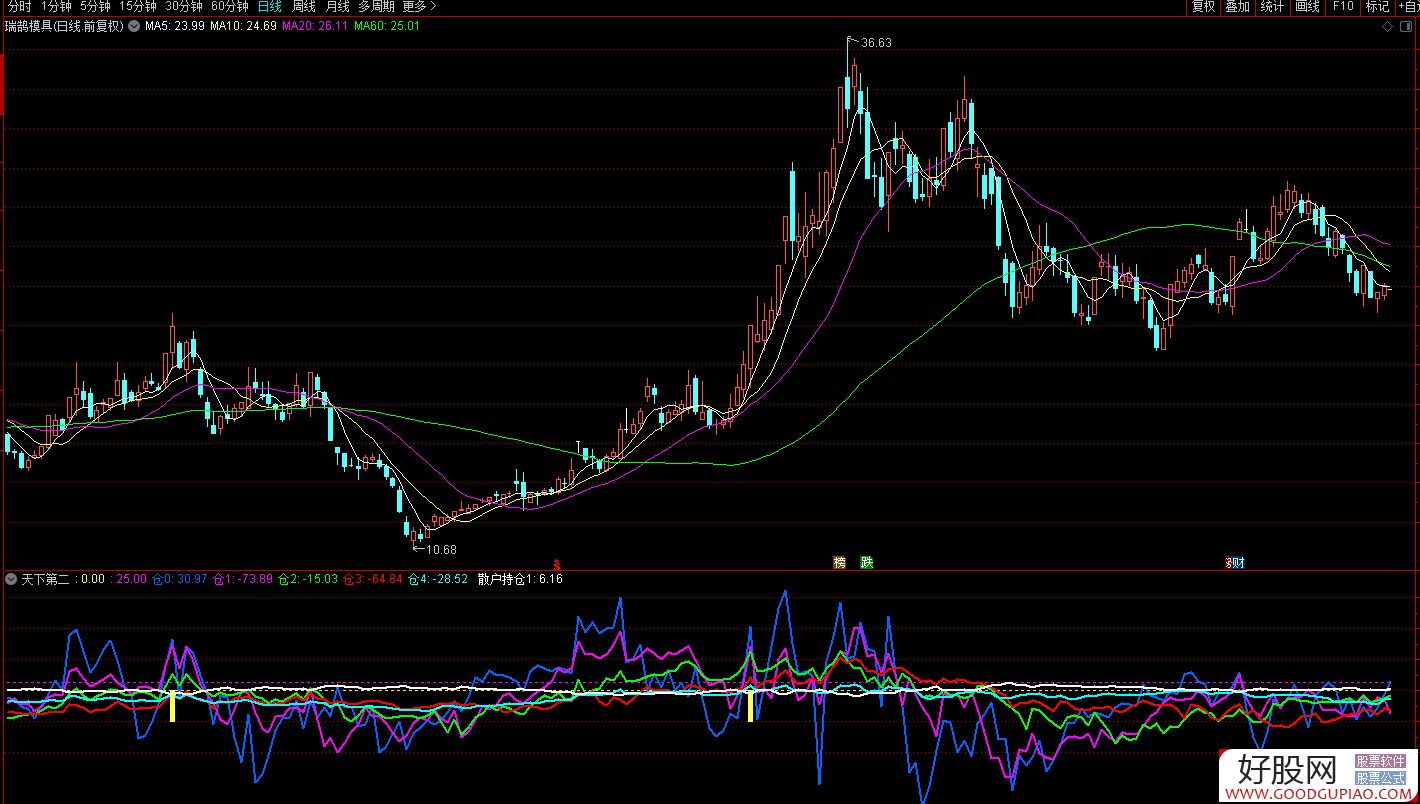
Task: Click the 10.68 low price label
Action: [441, 549]
